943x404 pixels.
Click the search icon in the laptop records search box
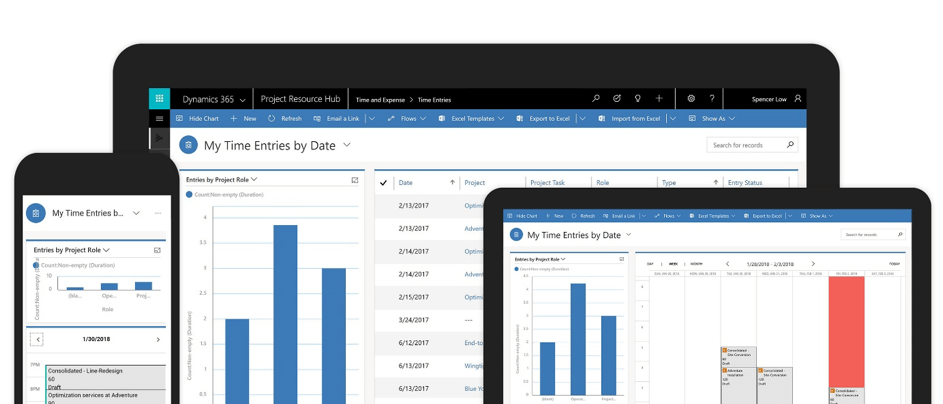791,144
